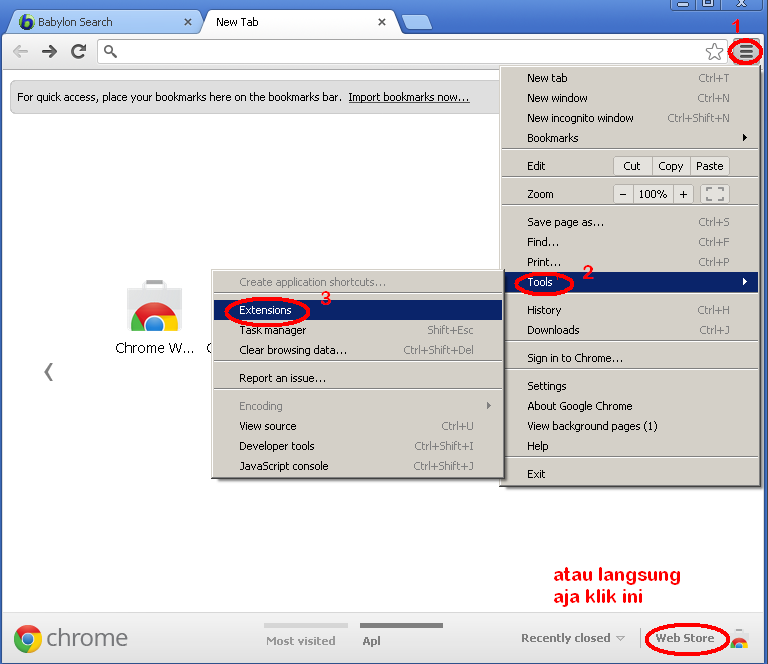Image resolution: width=768 pixels, height=664 pixels.
Task: Select Save page as… menu item
Action: (630, 222)
